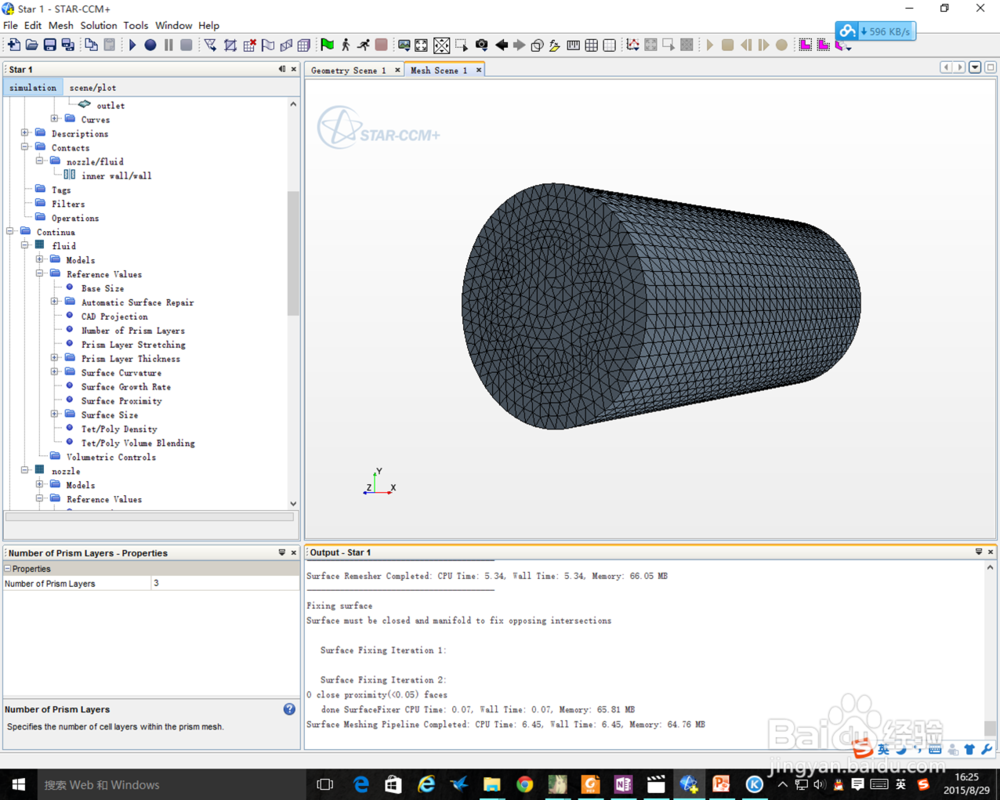Click the fx field function icon
This screenshot has width=1000, height=800.
coord(554,45)
